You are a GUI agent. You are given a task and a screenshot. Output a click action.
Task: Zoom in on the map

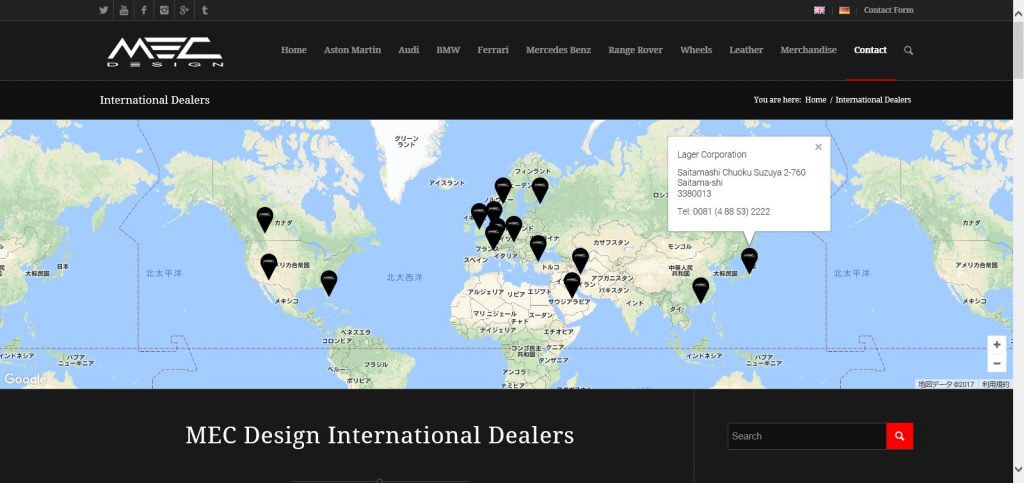pos(996,345)
